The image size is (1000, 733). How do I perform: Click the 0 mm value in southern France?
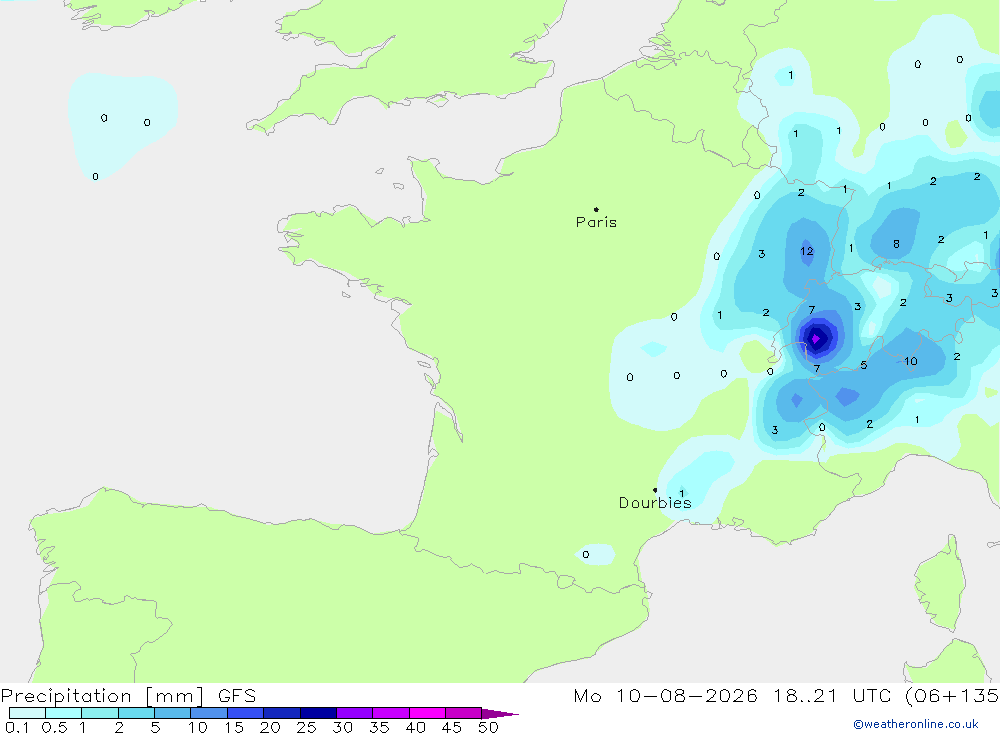(x=585, y=554)
